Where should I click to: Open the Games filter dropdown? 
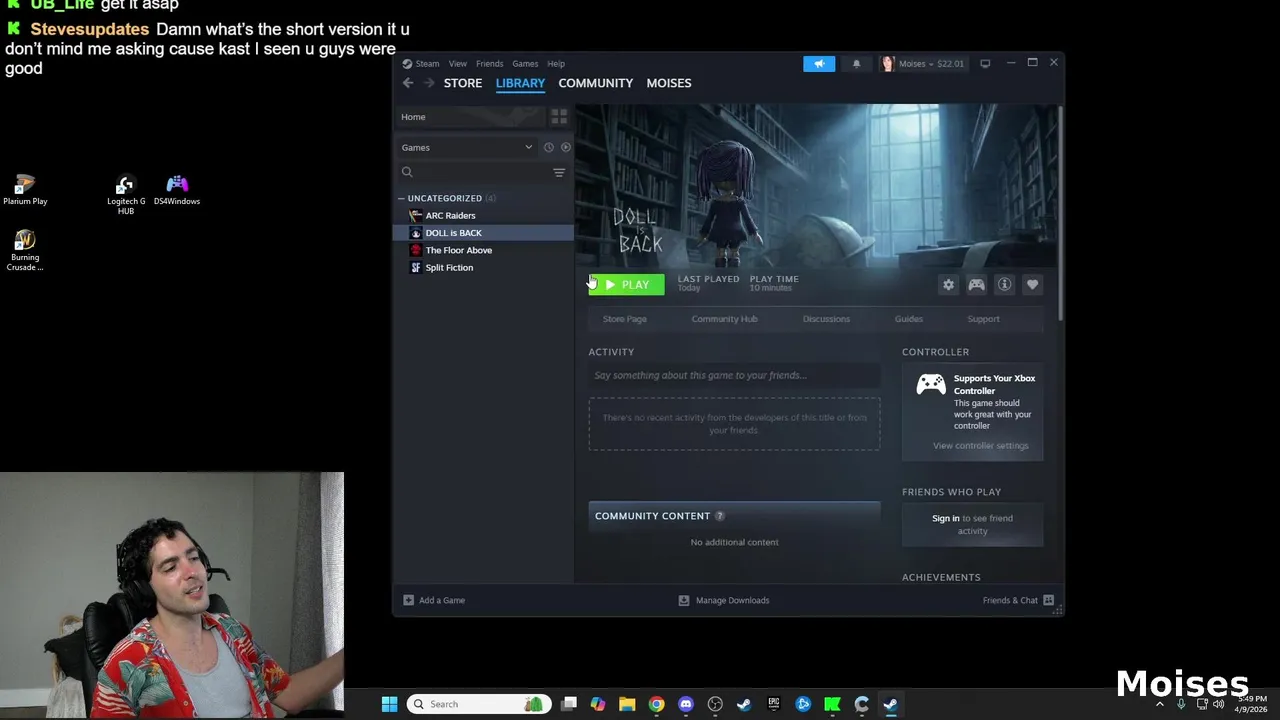pyautogui.click(x=467, y=148)
